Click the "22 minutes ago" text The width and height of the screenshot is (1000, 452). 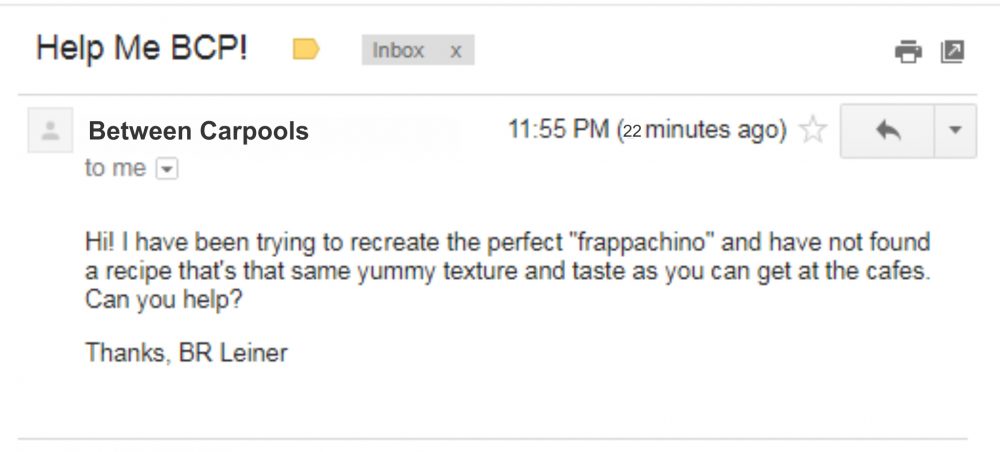pyautogui.click(x=701, y=130)
